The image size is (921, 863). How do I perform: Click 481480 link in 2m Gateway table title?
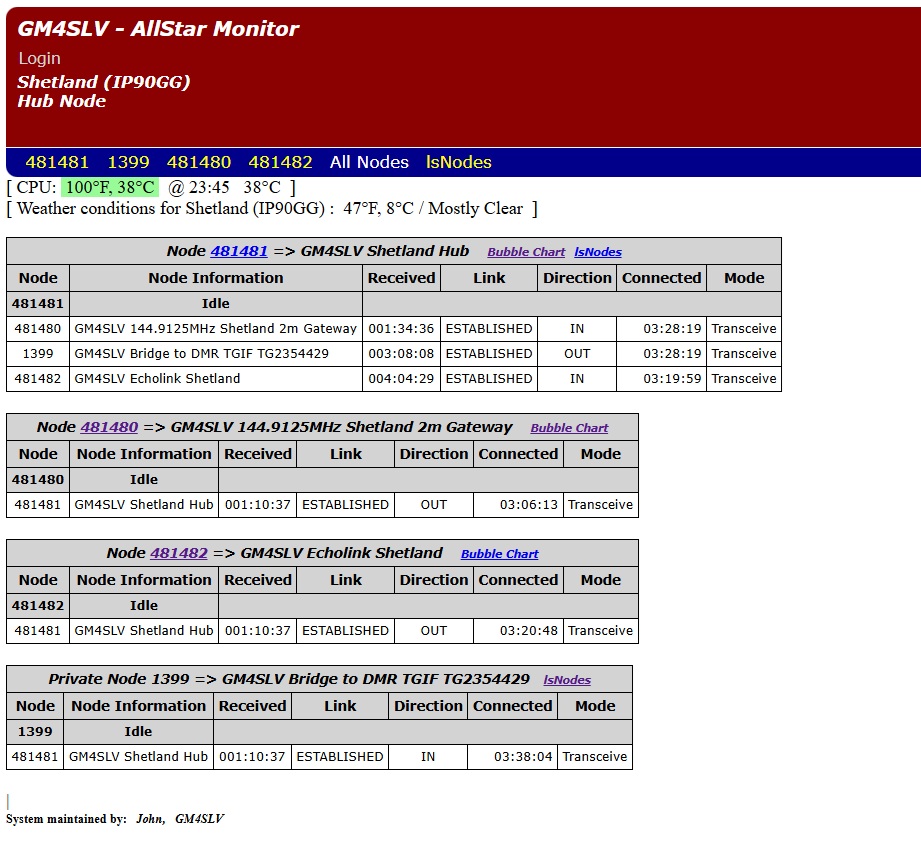(109, 427)
